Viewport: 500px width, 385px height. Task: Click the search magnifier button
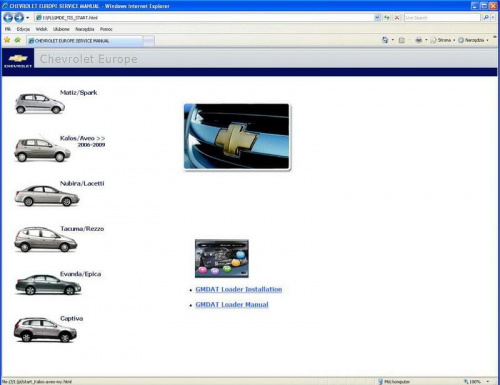click(x=486, y=17)
